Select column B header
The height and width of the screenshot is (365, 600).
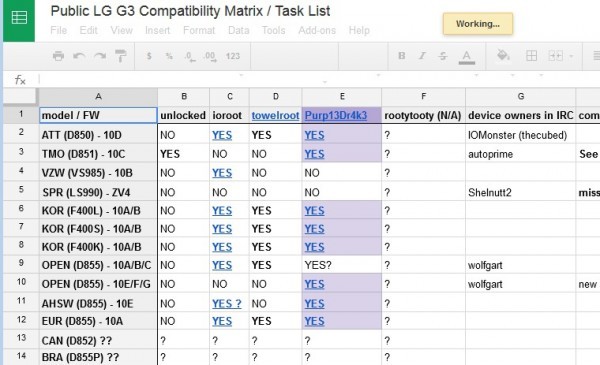(x=184, y=96)
